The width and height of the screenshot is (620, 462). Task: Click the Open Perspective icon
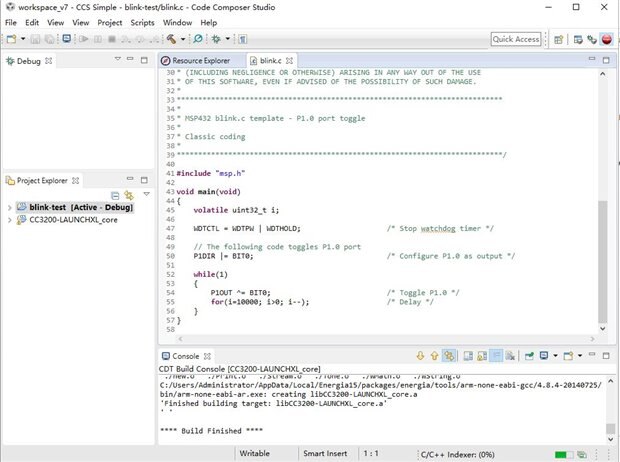pos(558,39)
